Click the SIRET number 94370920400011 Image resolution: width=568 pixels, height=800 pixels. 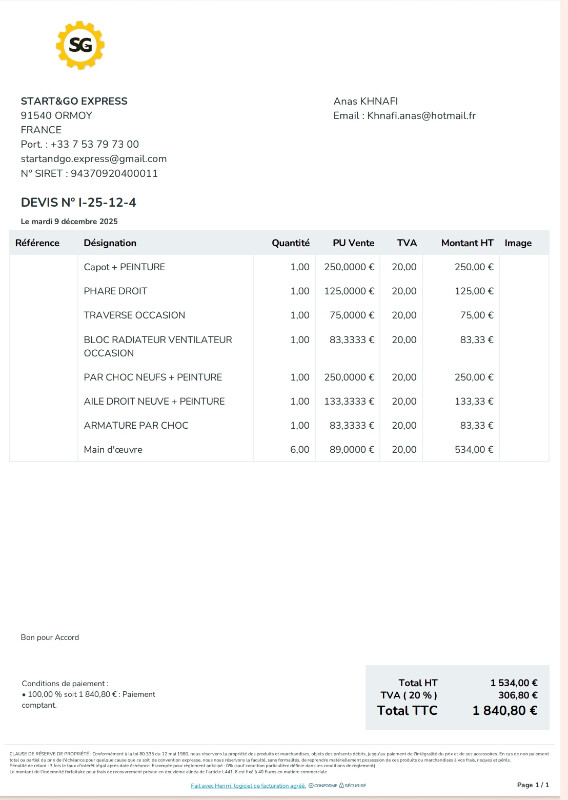point(114,173)
